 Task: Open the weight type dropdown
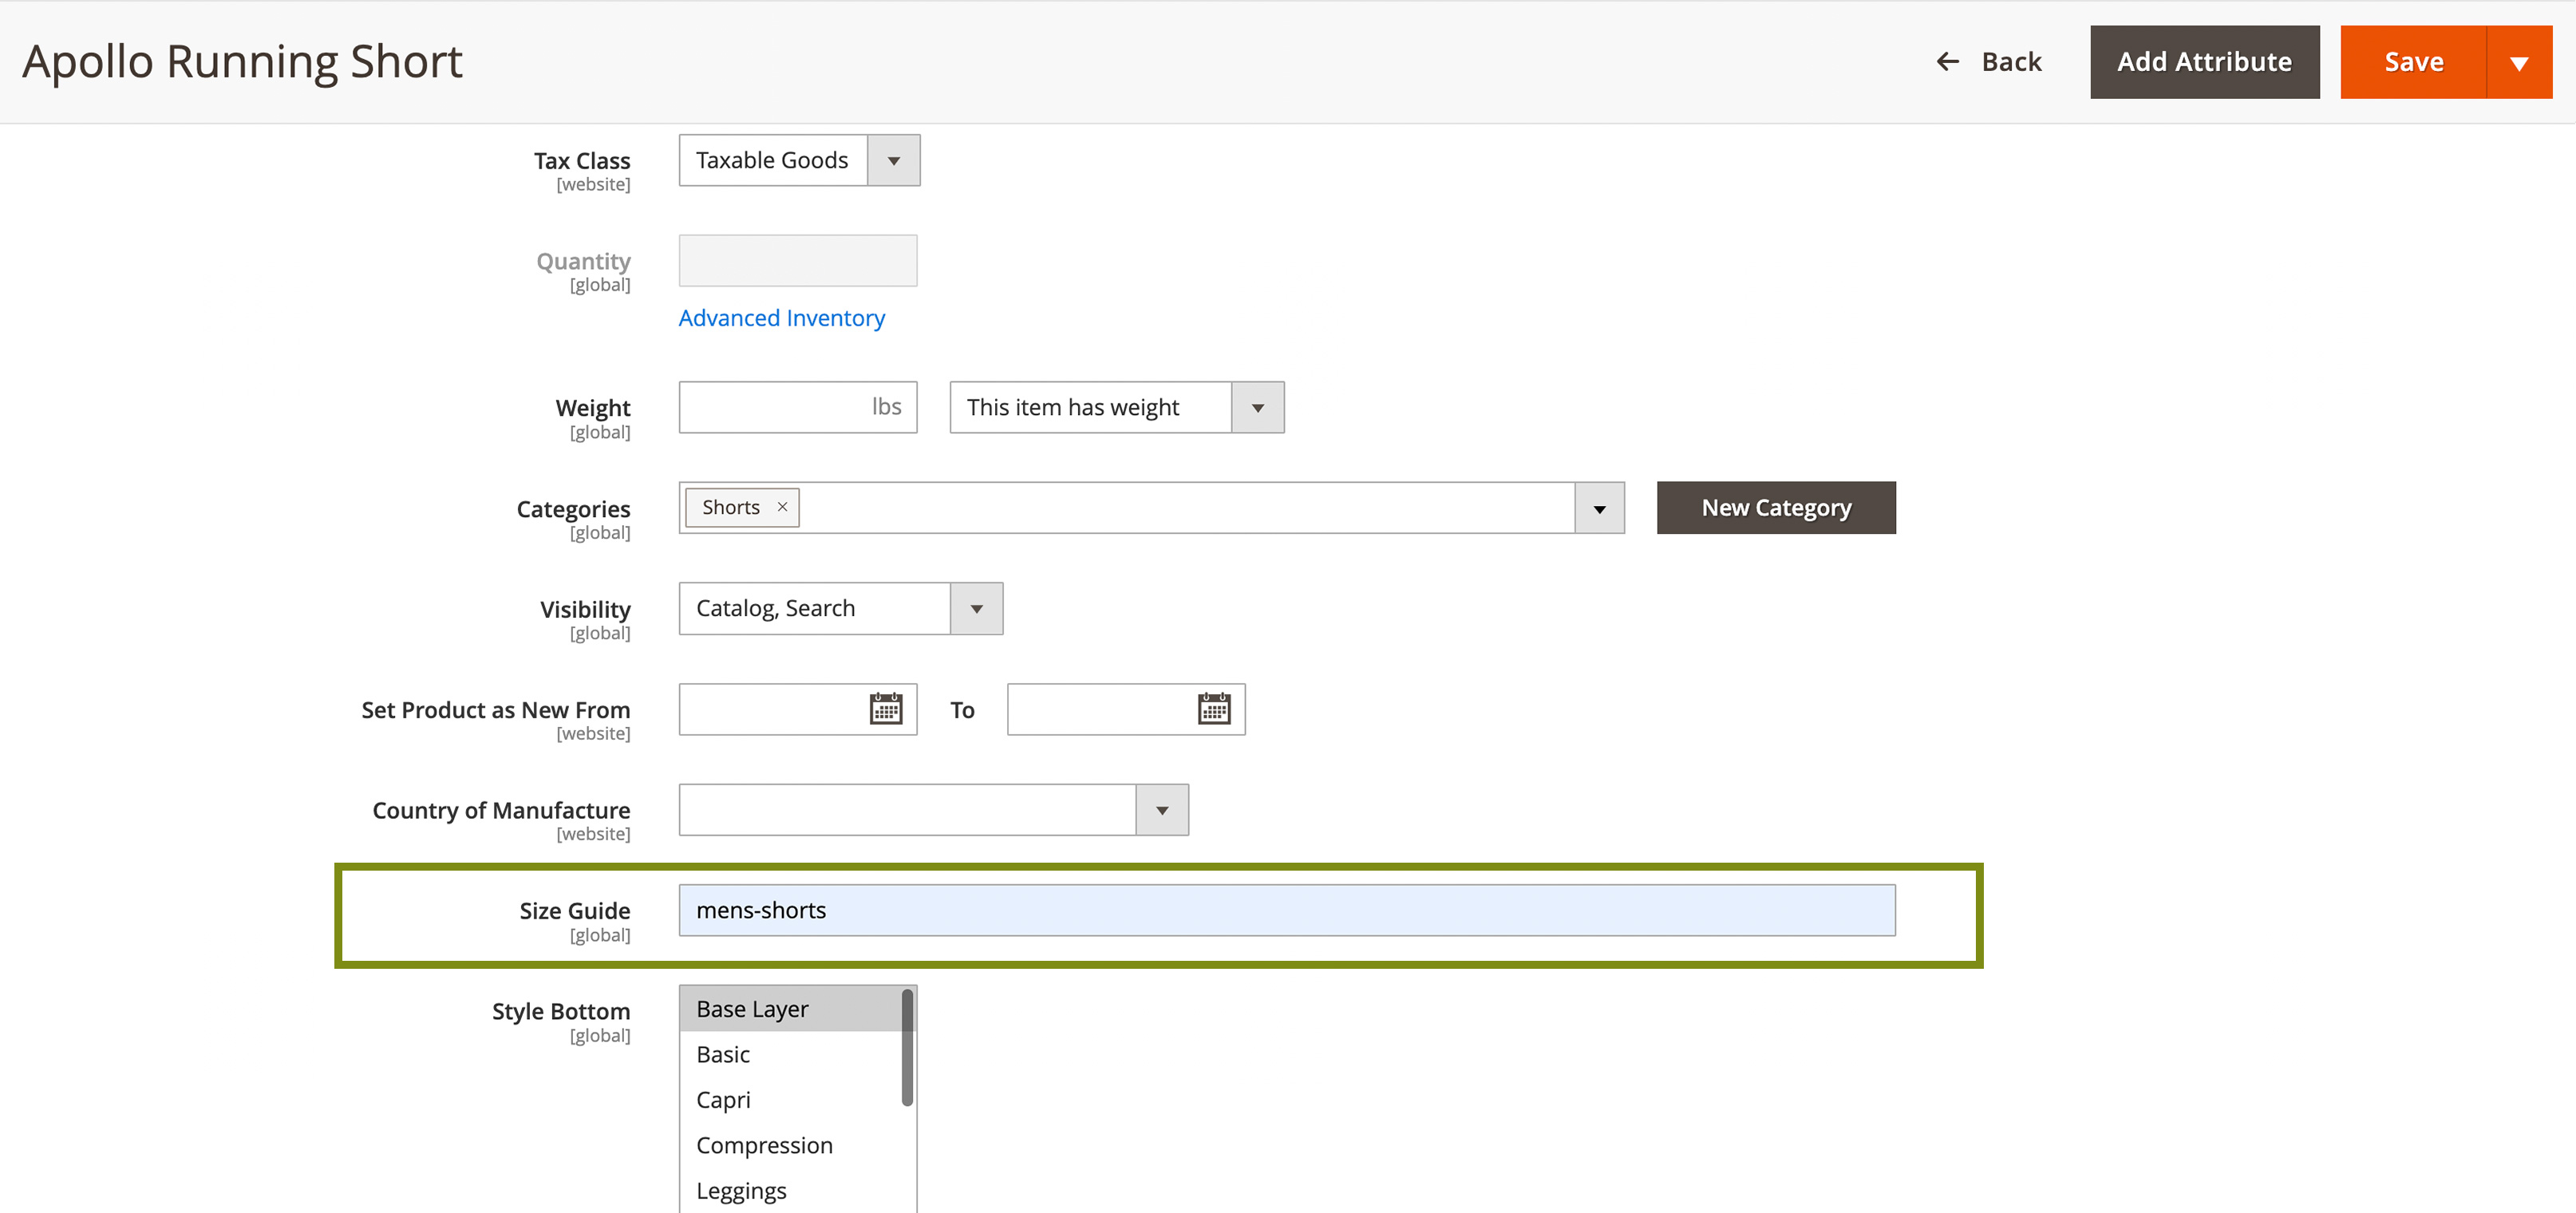pos(1257,407)
